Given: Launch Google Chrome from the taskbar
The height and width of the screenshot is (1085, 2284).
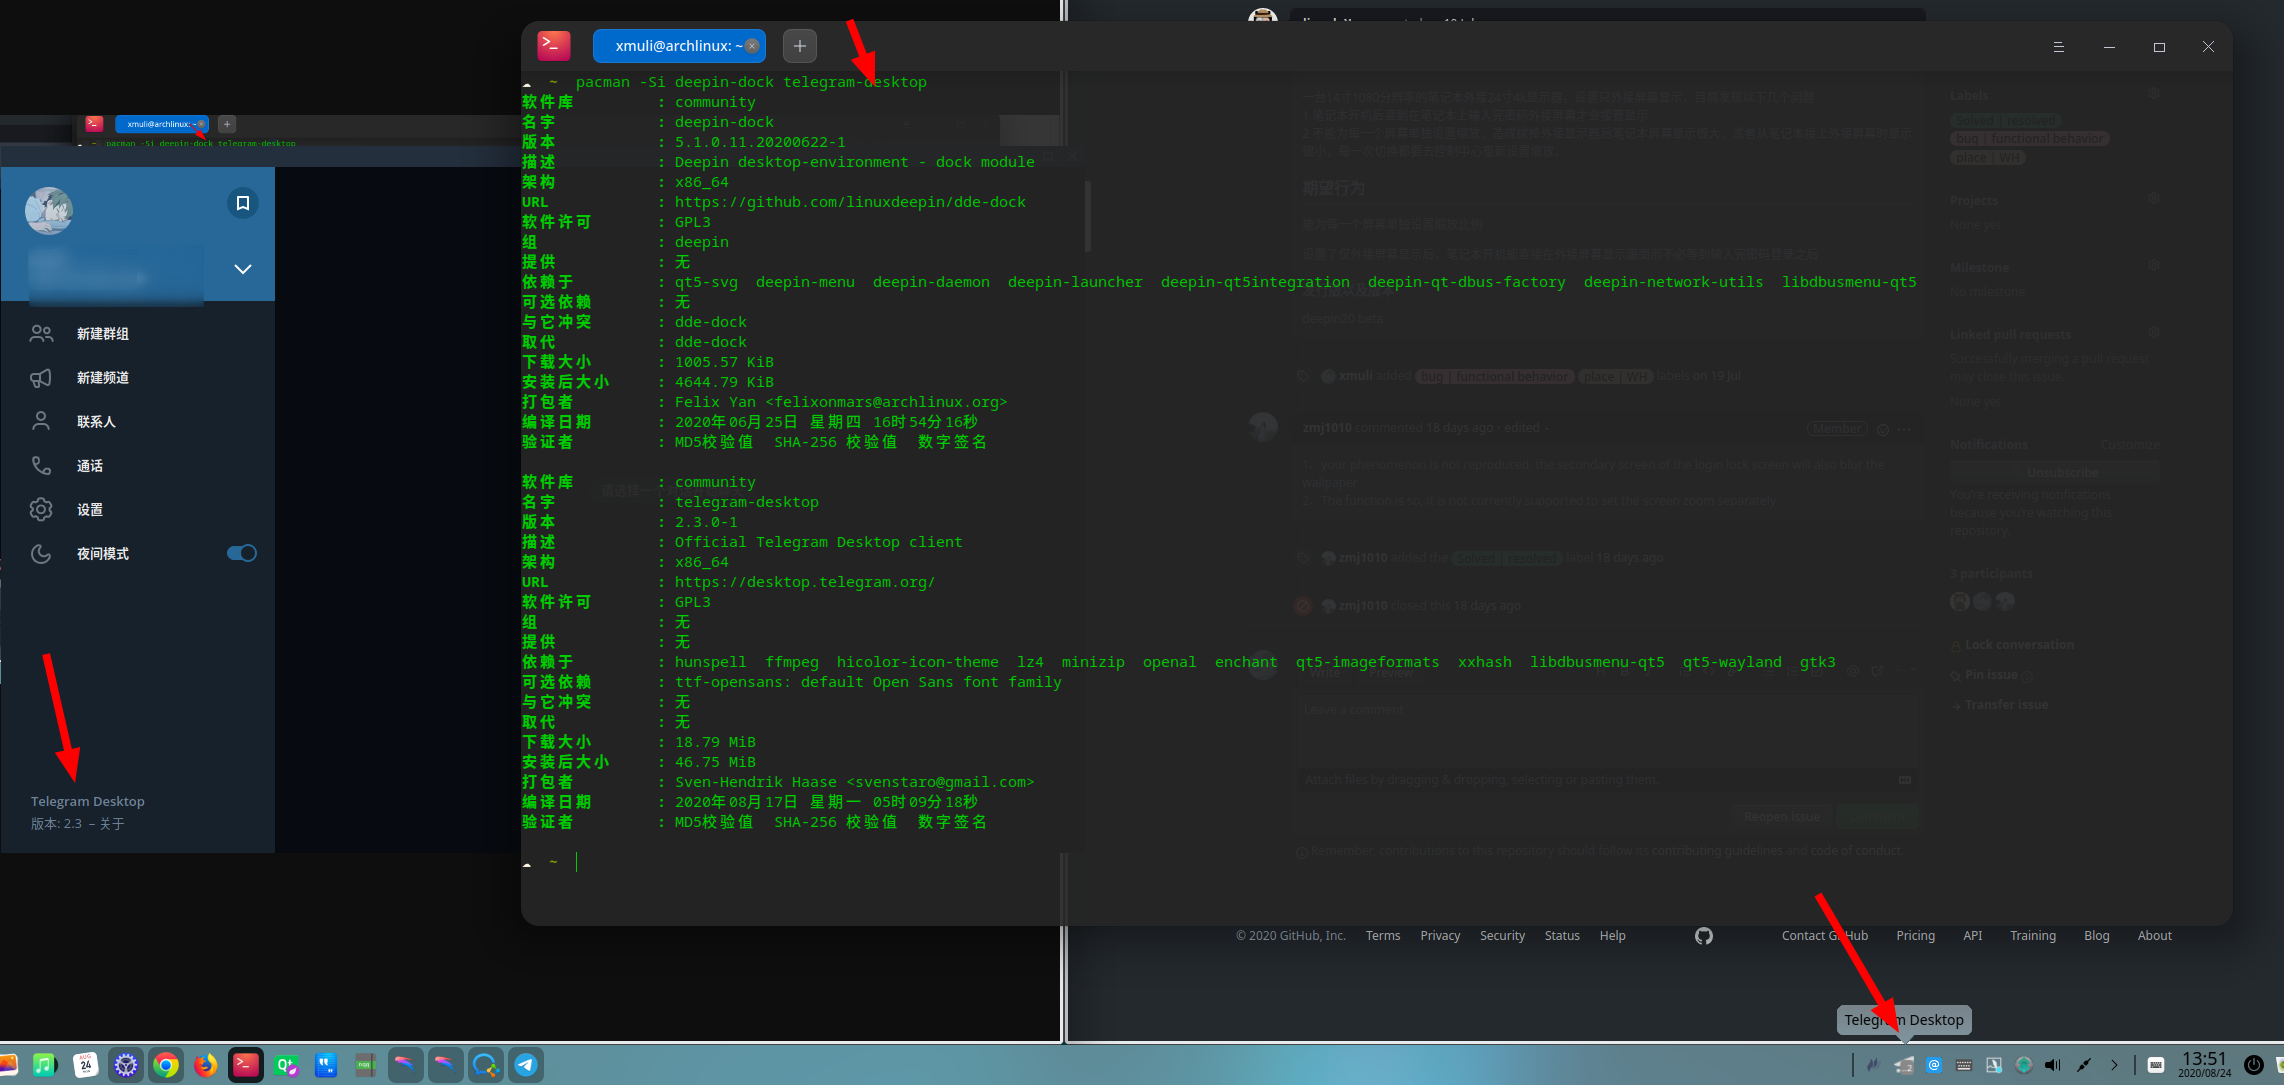Looking at the screenshot, I should 166,1065.
